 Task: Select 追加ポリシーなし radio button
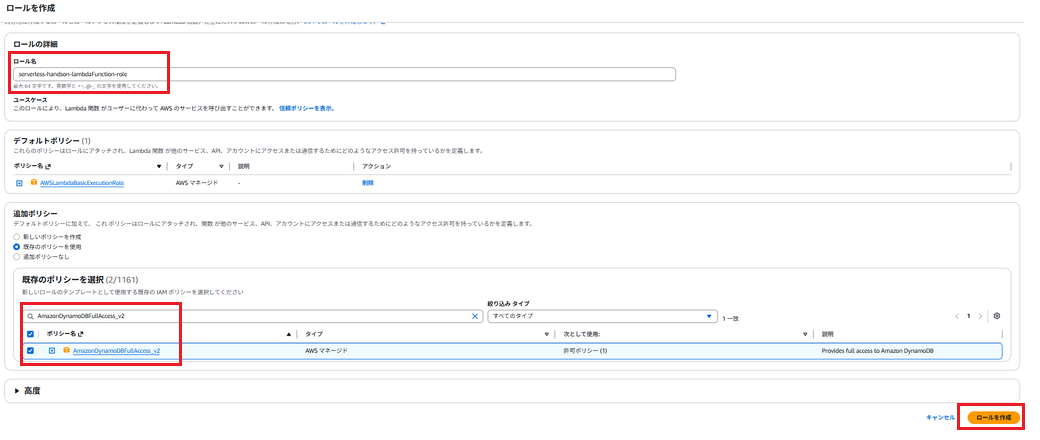17,256
